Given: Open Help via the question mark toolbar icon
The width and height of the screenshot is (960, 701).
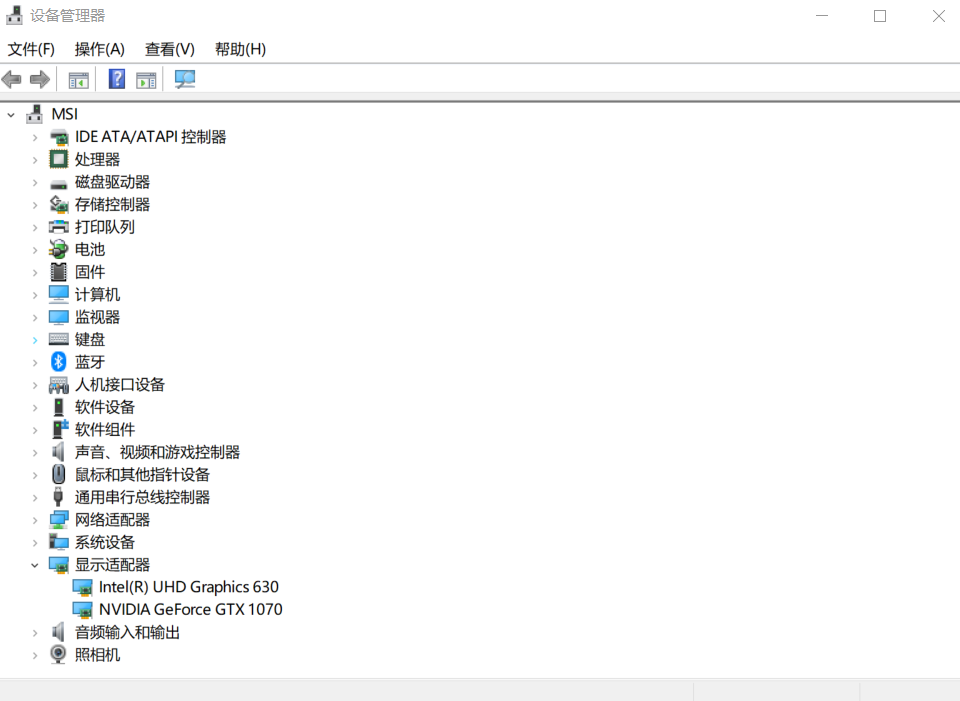Looking at the screenshot, I should click(116, 79).
